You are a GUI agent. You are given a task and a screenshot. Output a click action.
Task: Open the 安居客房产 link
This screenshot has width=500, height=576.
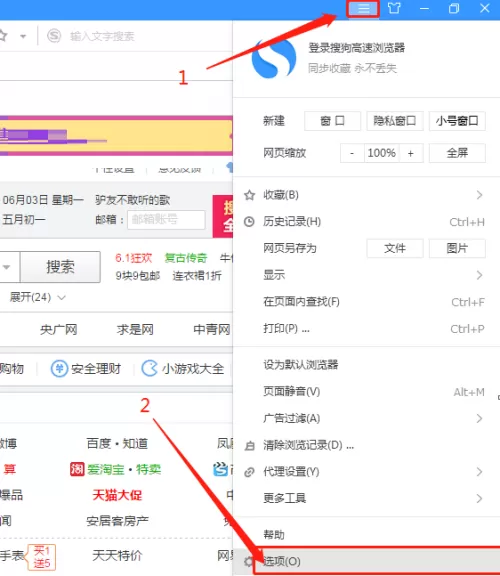pyautogui.click(x=117, y=521)
